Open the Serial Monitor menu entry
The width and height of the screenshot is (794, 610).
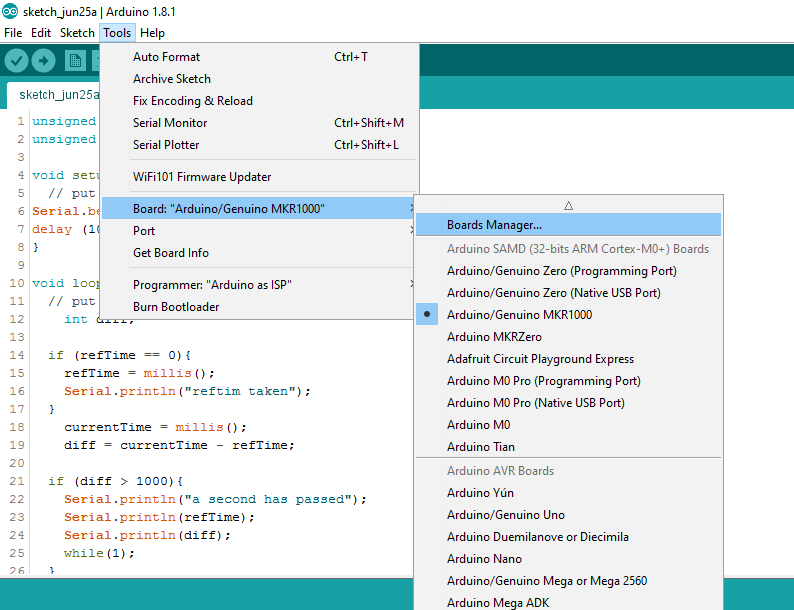[x=170, y=123]
